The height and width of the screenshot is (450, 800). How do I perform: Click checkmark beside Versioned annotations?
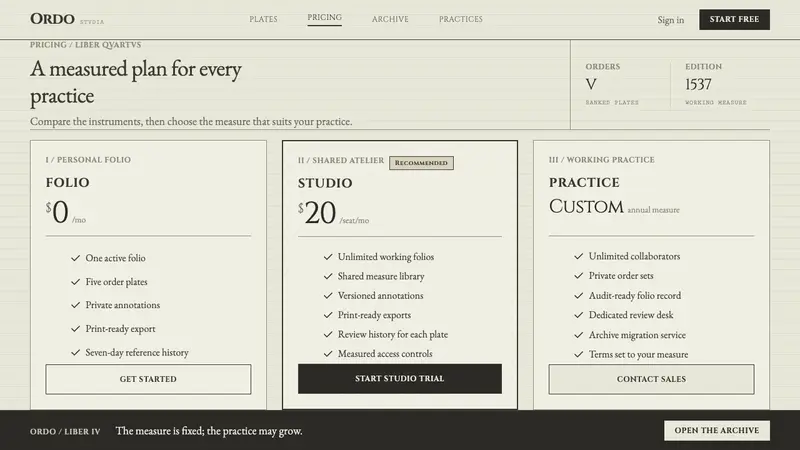(x=328, y=295)
